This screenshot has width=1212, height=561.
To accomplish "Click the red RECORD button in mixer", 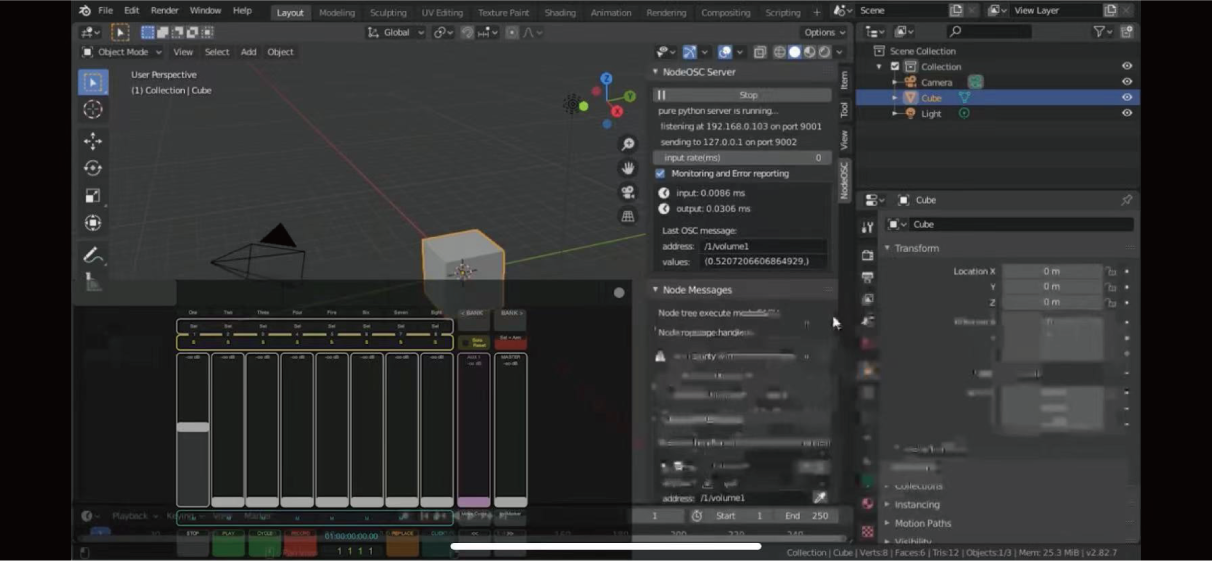I will coord(300,541).
